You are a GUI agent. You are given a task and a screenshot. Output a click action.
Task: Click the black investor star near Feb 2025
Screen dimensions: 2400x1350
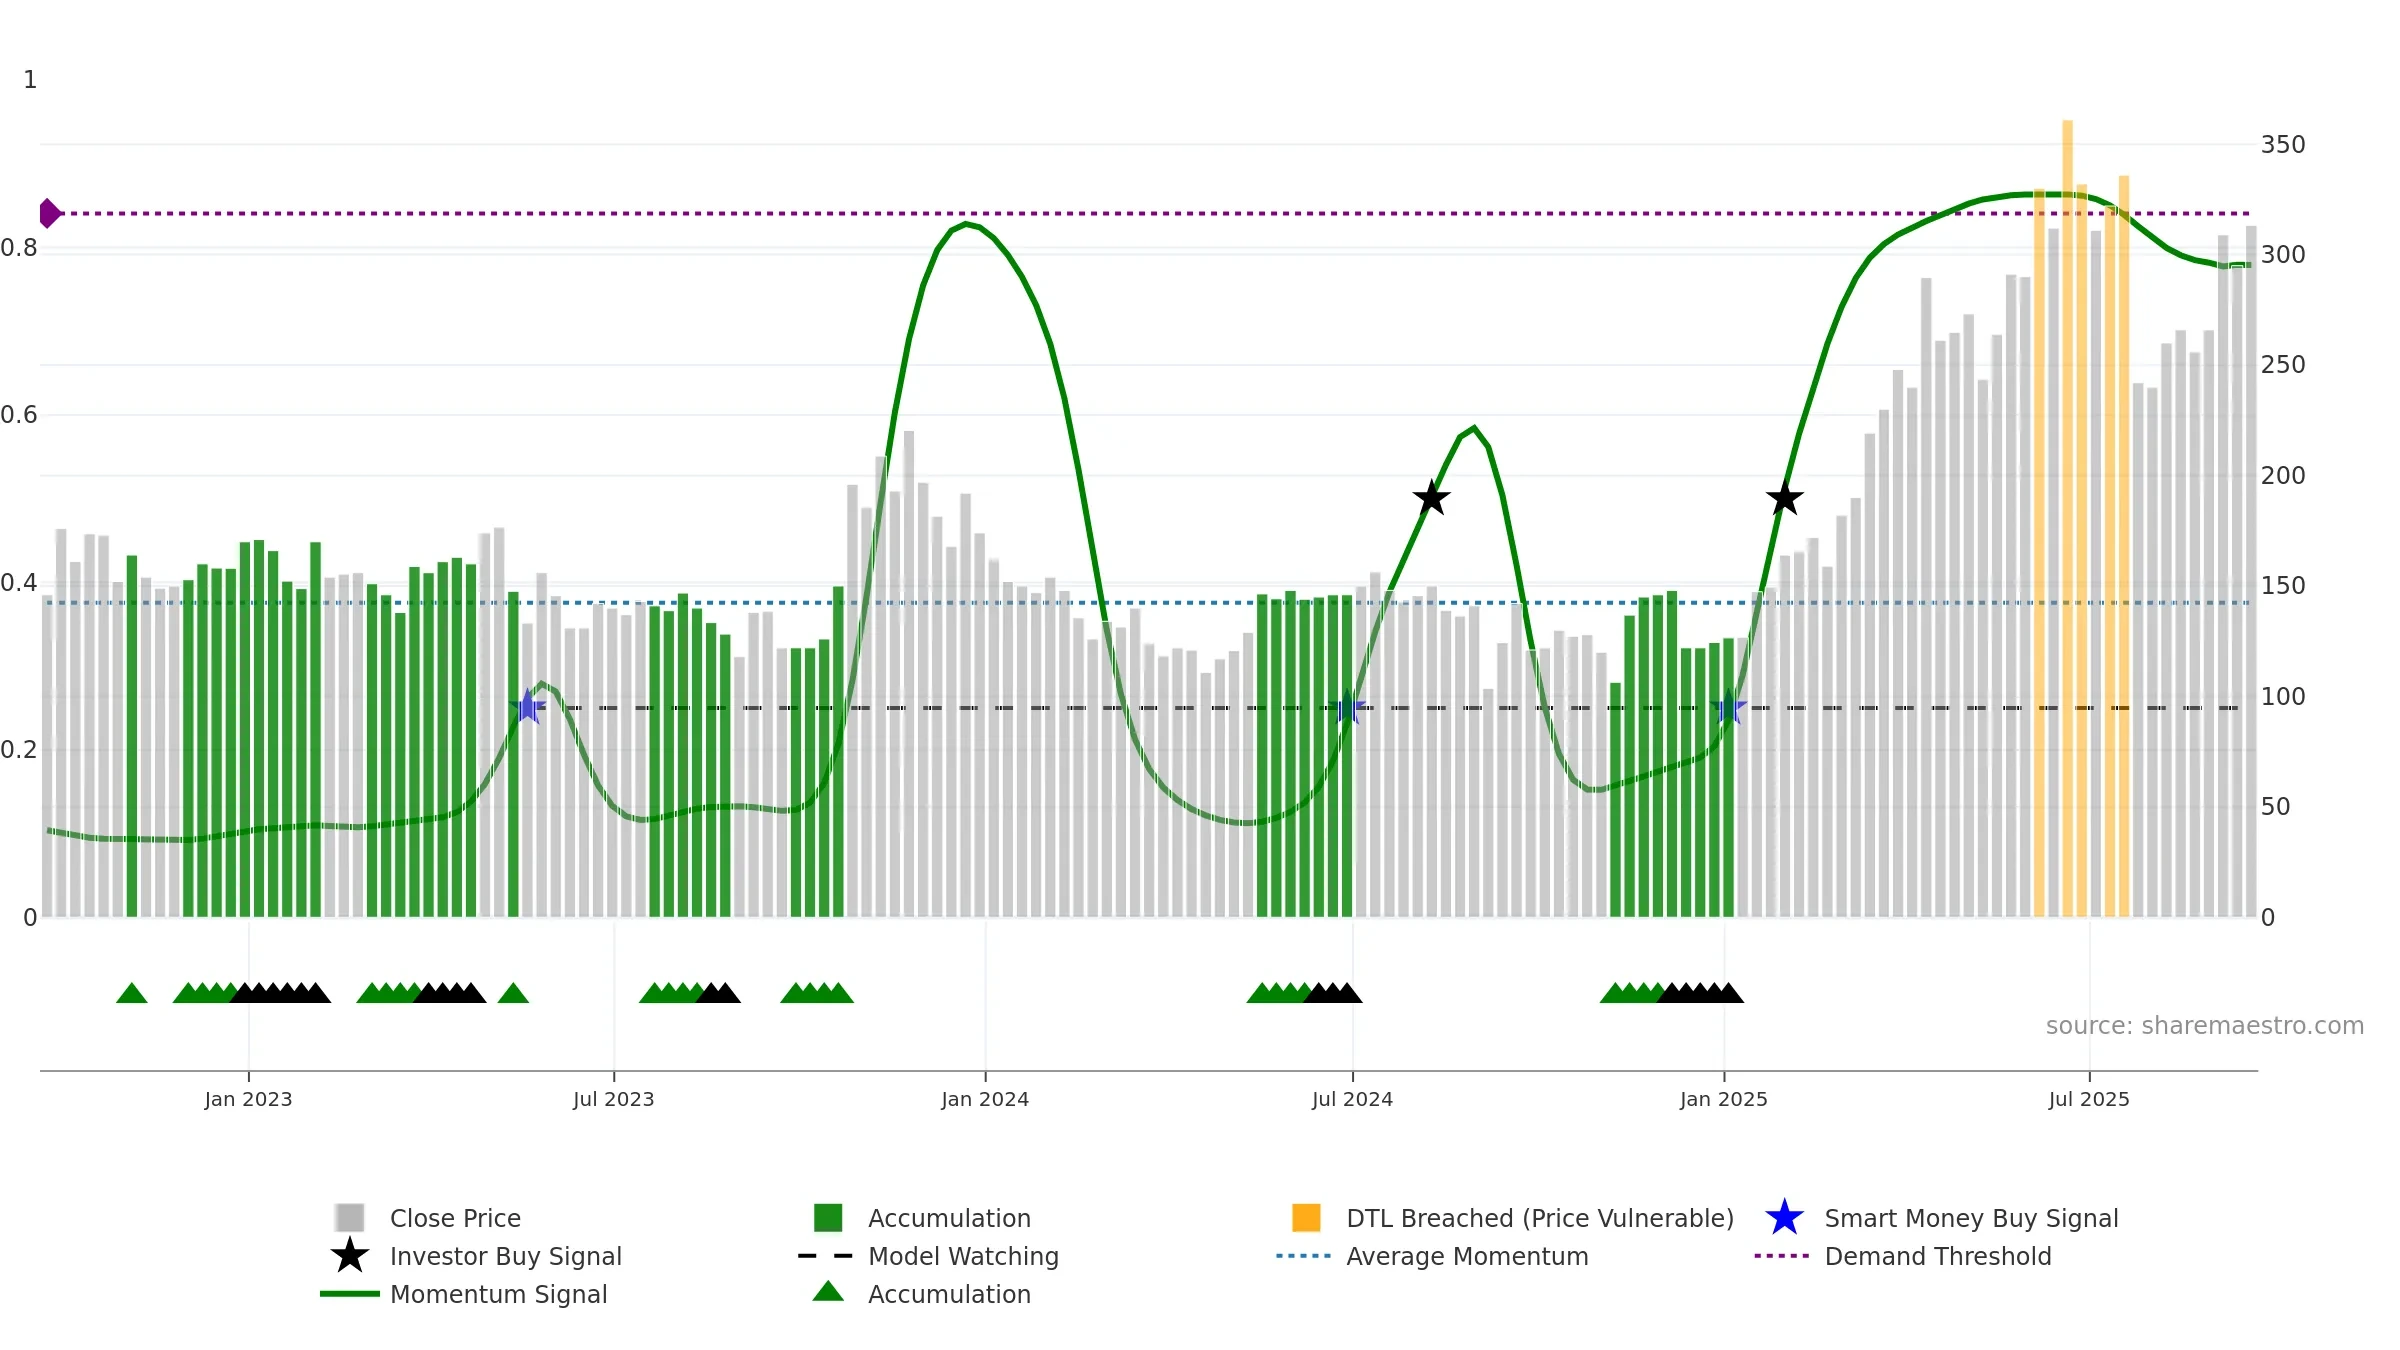click(1785, 497)
